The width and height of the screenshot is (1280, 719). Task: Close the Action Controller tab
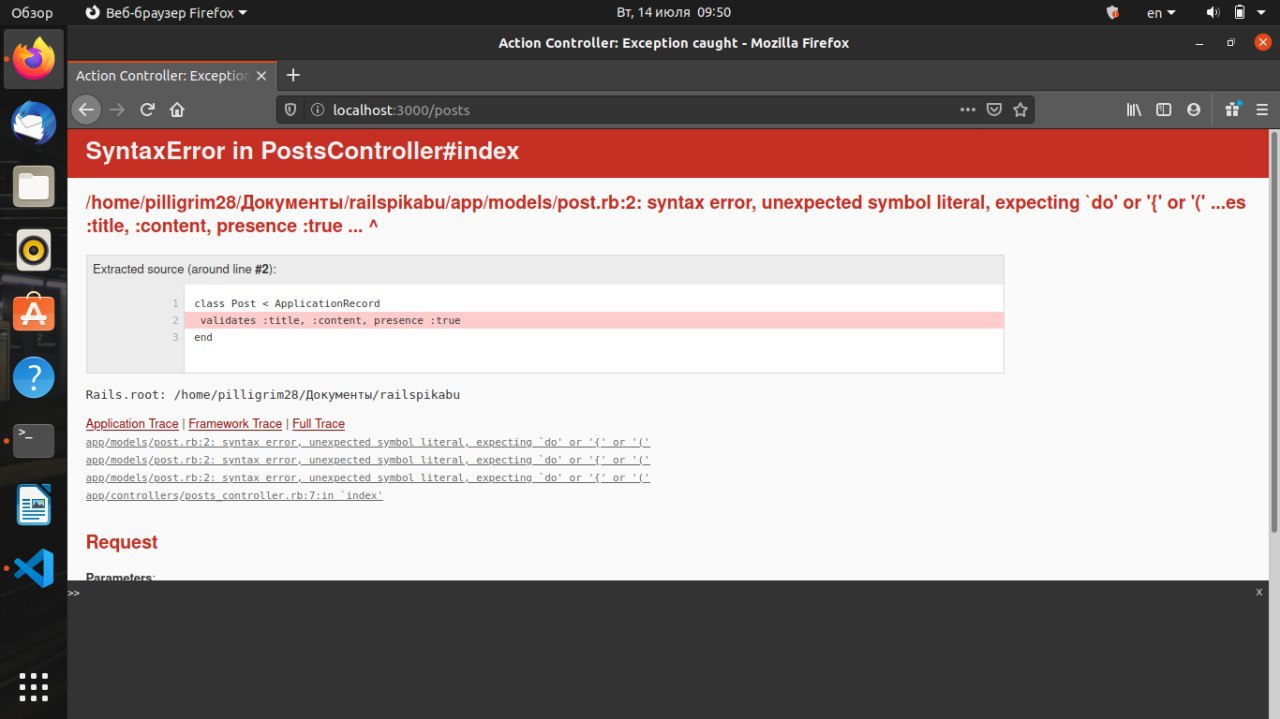[x=261, y=76]
